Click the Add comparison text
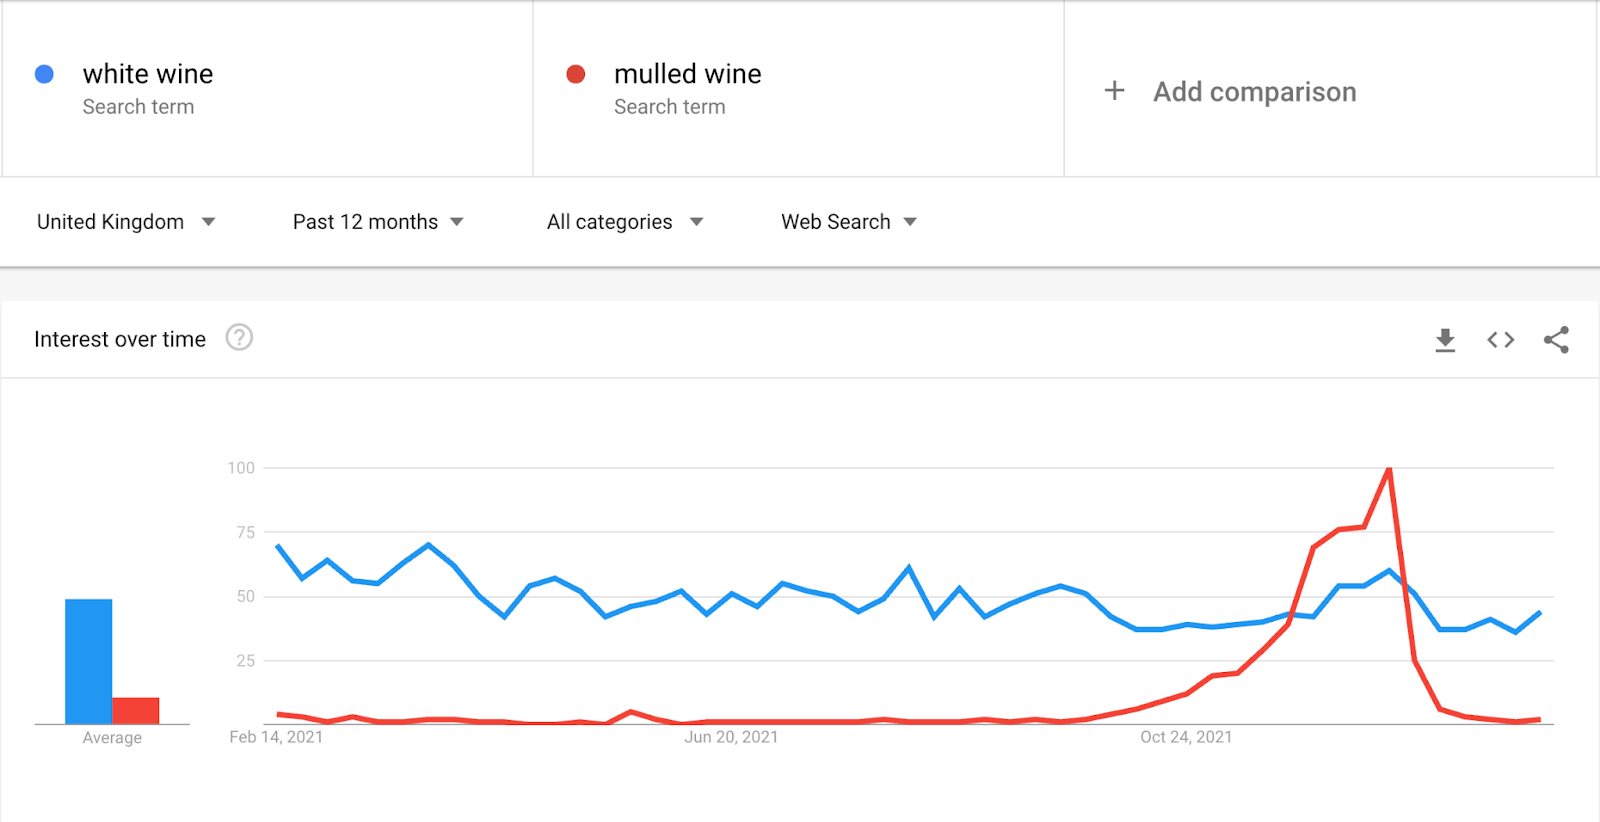The height and width of the screenshot is (822, 1600). 1254,92
